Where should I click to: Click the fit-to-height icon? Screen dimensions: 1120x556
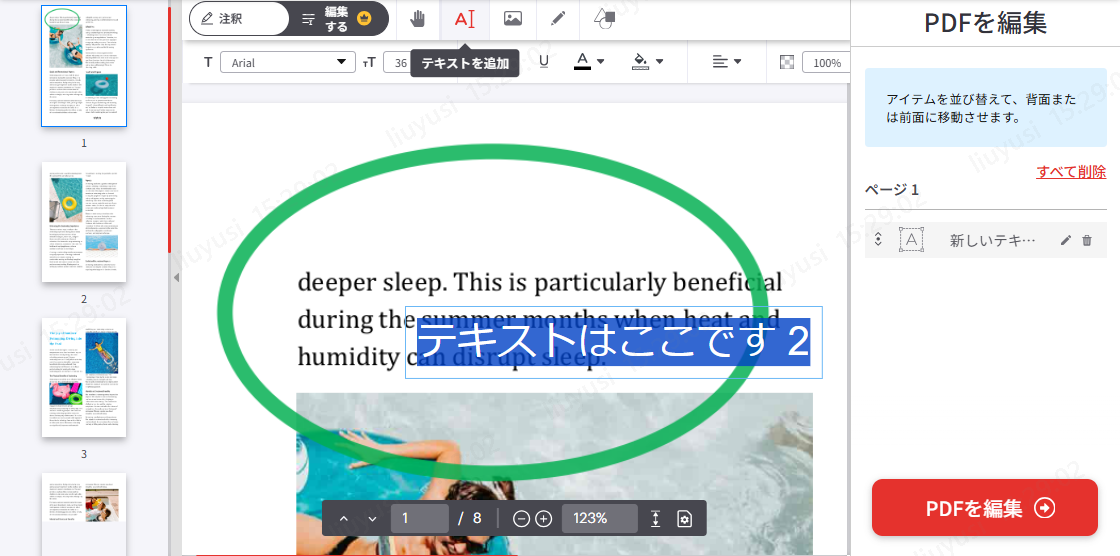[656, 519]
